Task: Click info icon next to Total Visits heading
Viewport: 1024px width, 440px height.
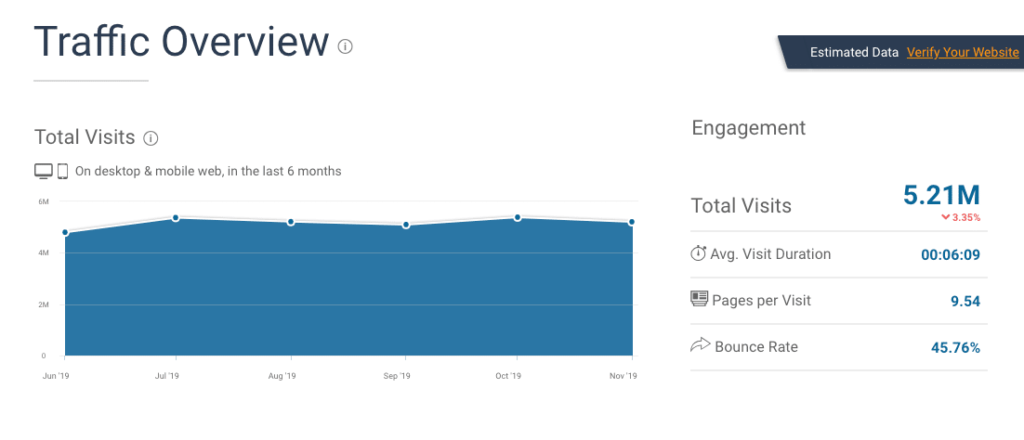Action: (151, 138)
